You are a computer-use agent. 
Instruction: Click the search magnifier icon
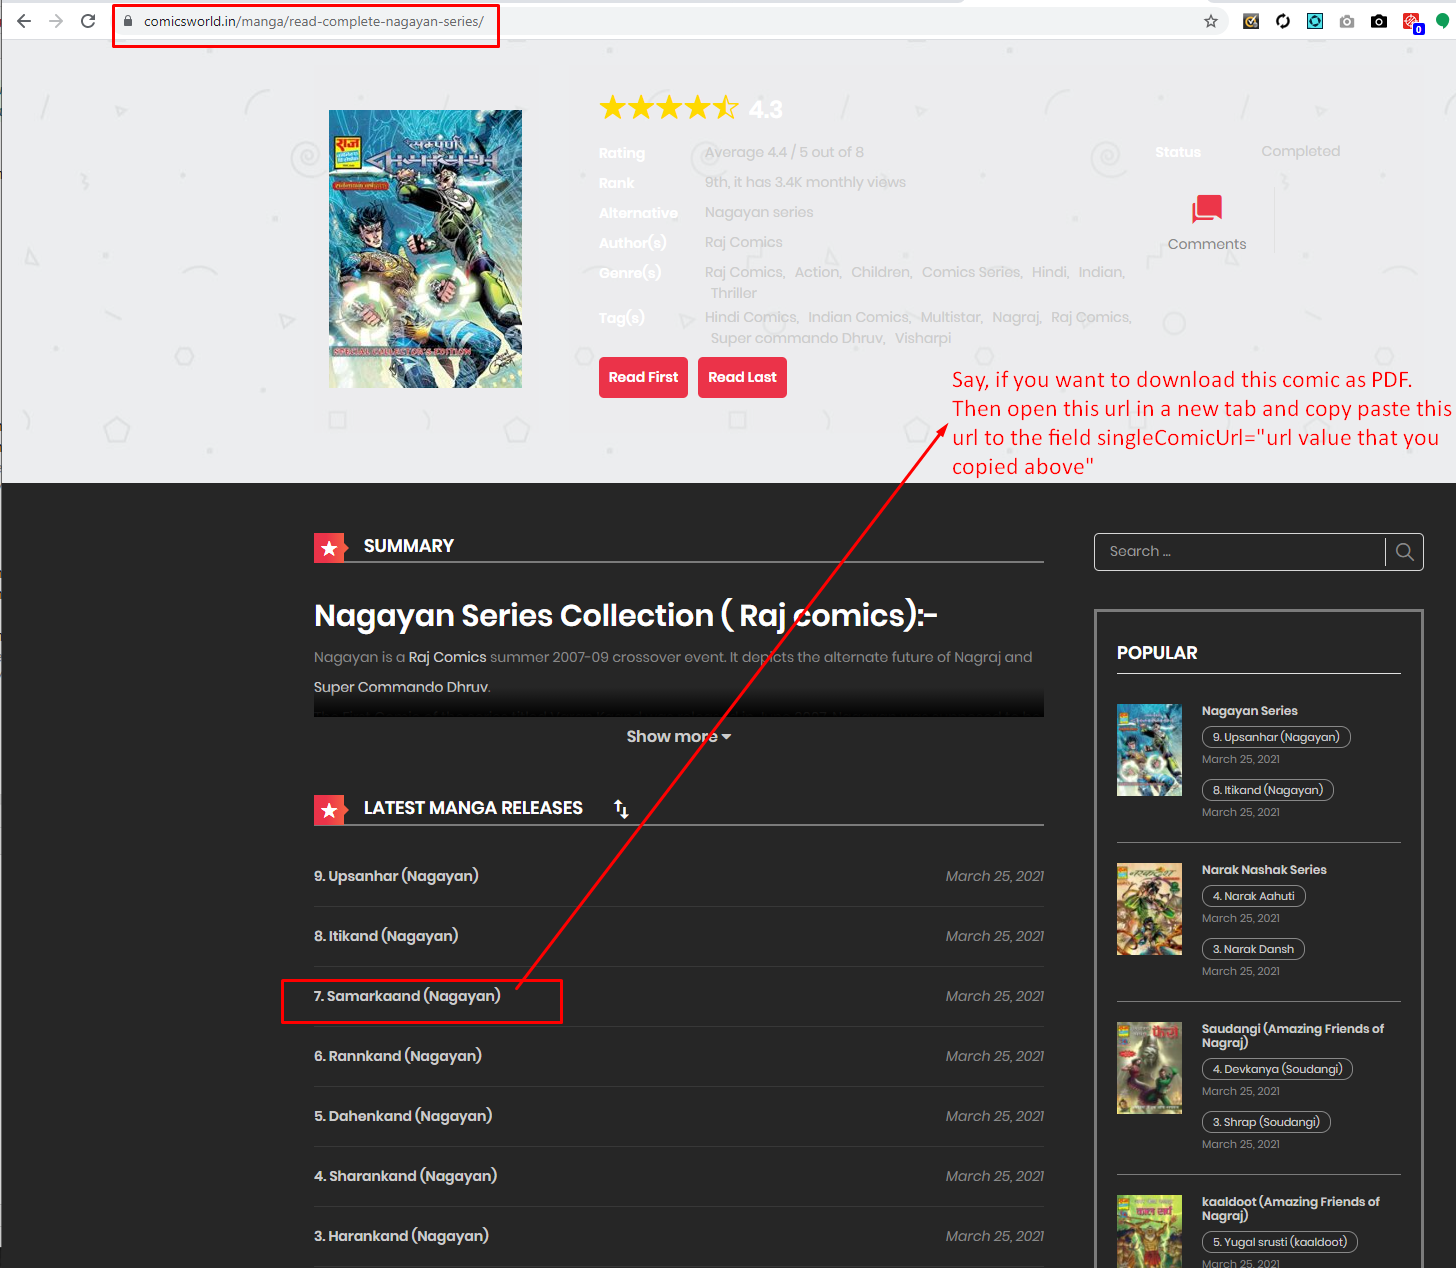(1404, 552)
